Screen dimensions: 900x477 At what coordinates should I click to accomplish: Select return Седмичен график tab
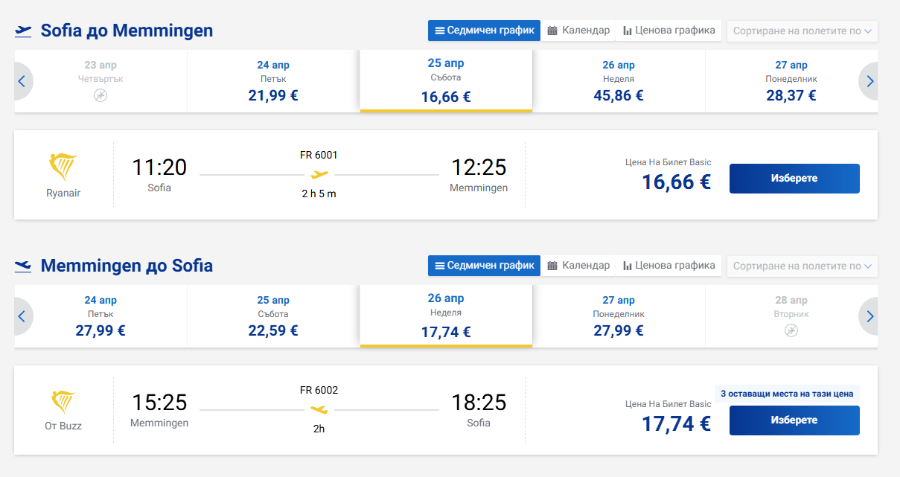click(484, 265)
